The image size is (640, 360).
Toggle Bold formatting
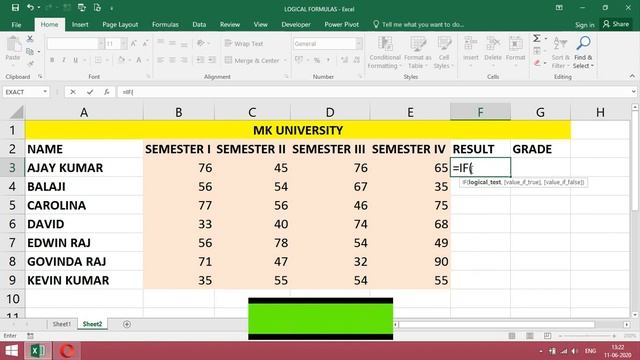click(x=52, y=60)
